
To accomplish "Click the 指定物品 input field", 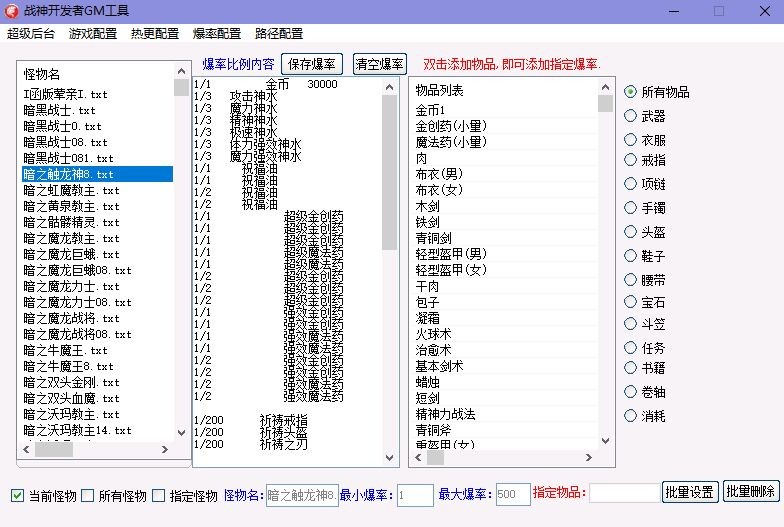I will (623, 494).
